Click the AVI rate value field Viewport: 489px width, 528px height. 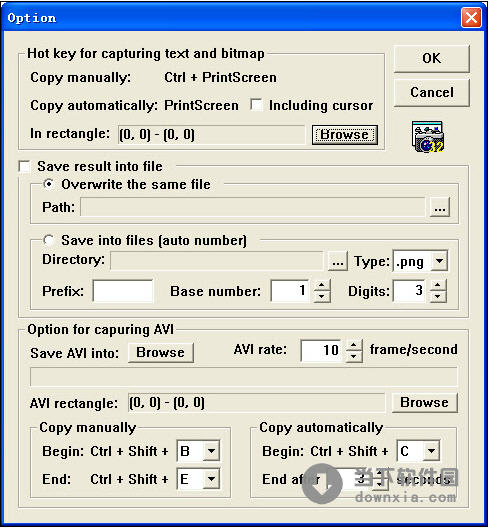[x=322, y=351]
